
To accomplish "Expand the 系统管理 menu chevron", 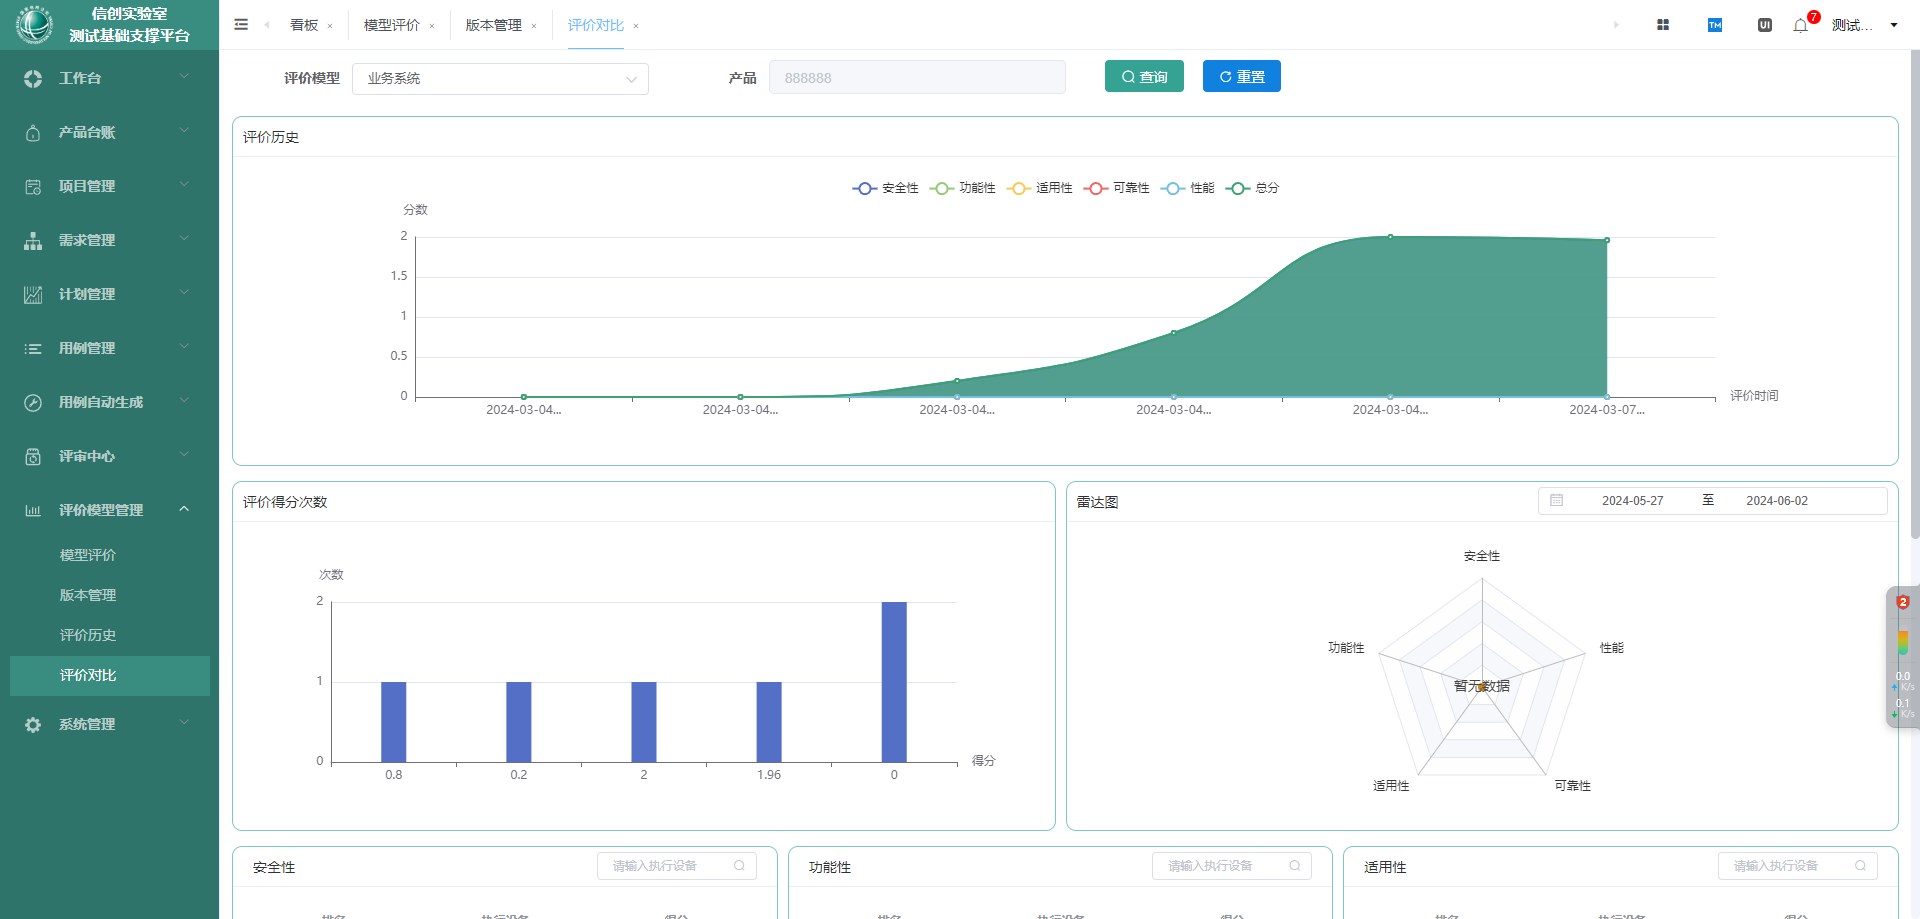I will pos(184,723).
